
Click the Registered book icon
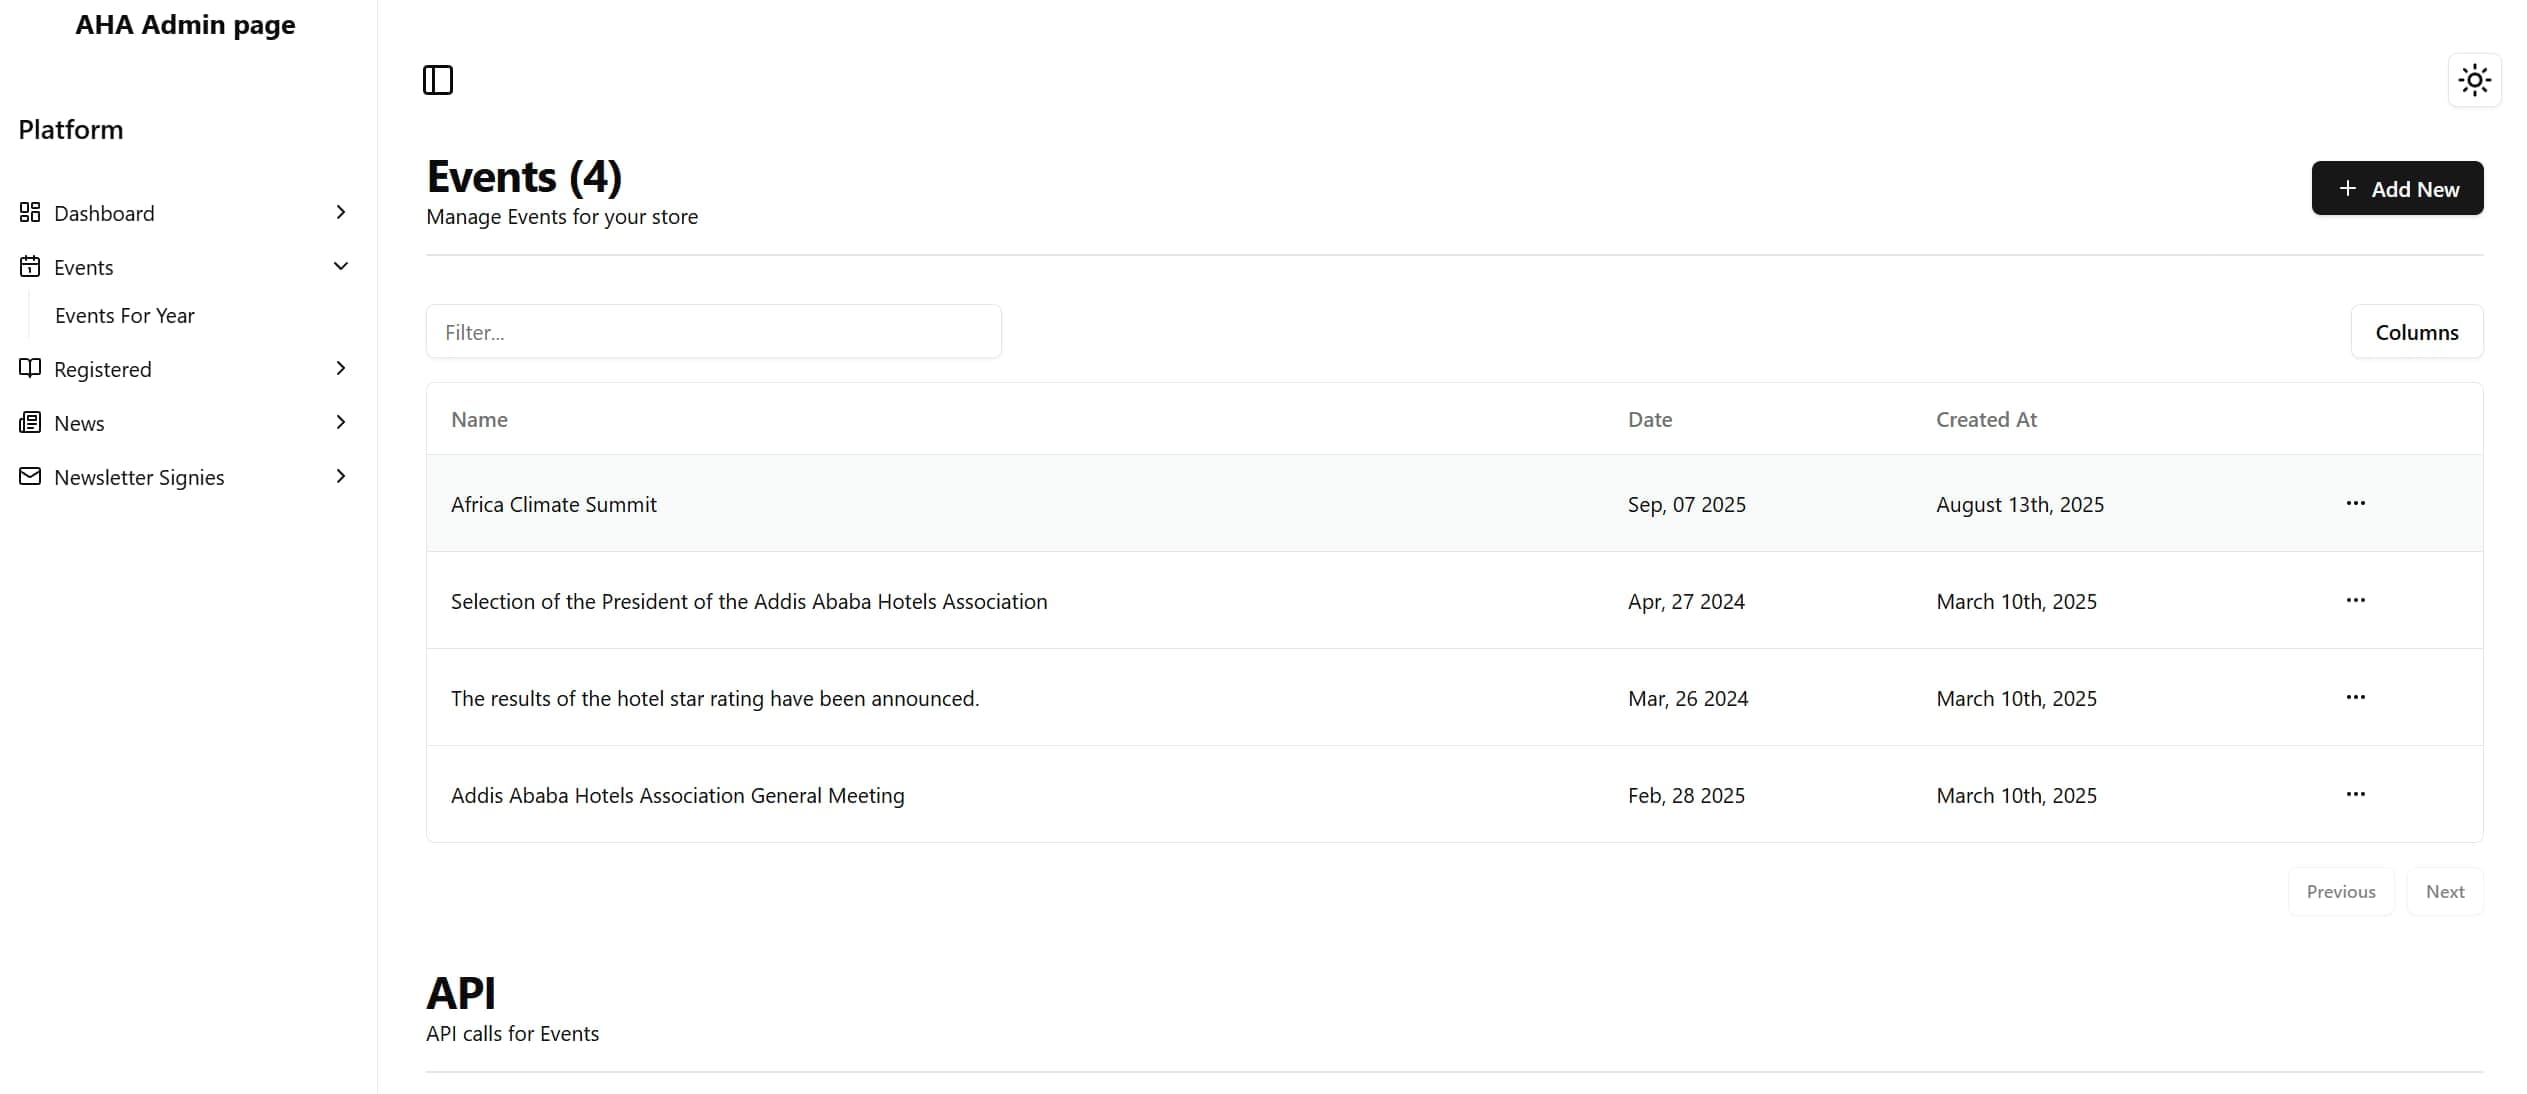(x=30, y=368)
